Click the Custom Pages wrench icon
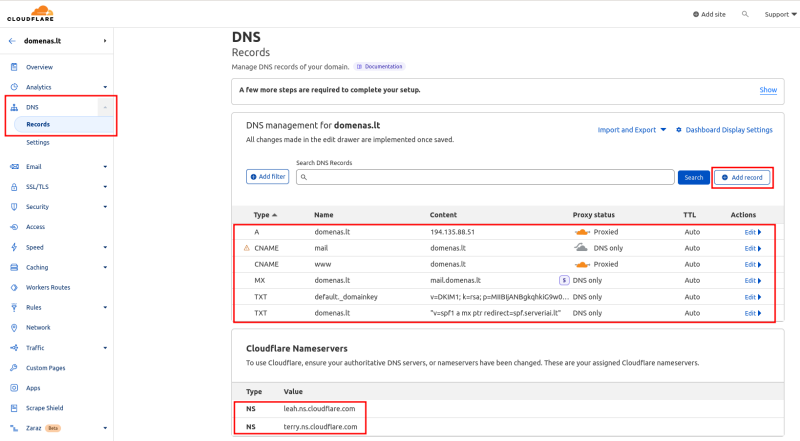The height and width of the screenshot is (441, 800). click(x=14, y=368)
